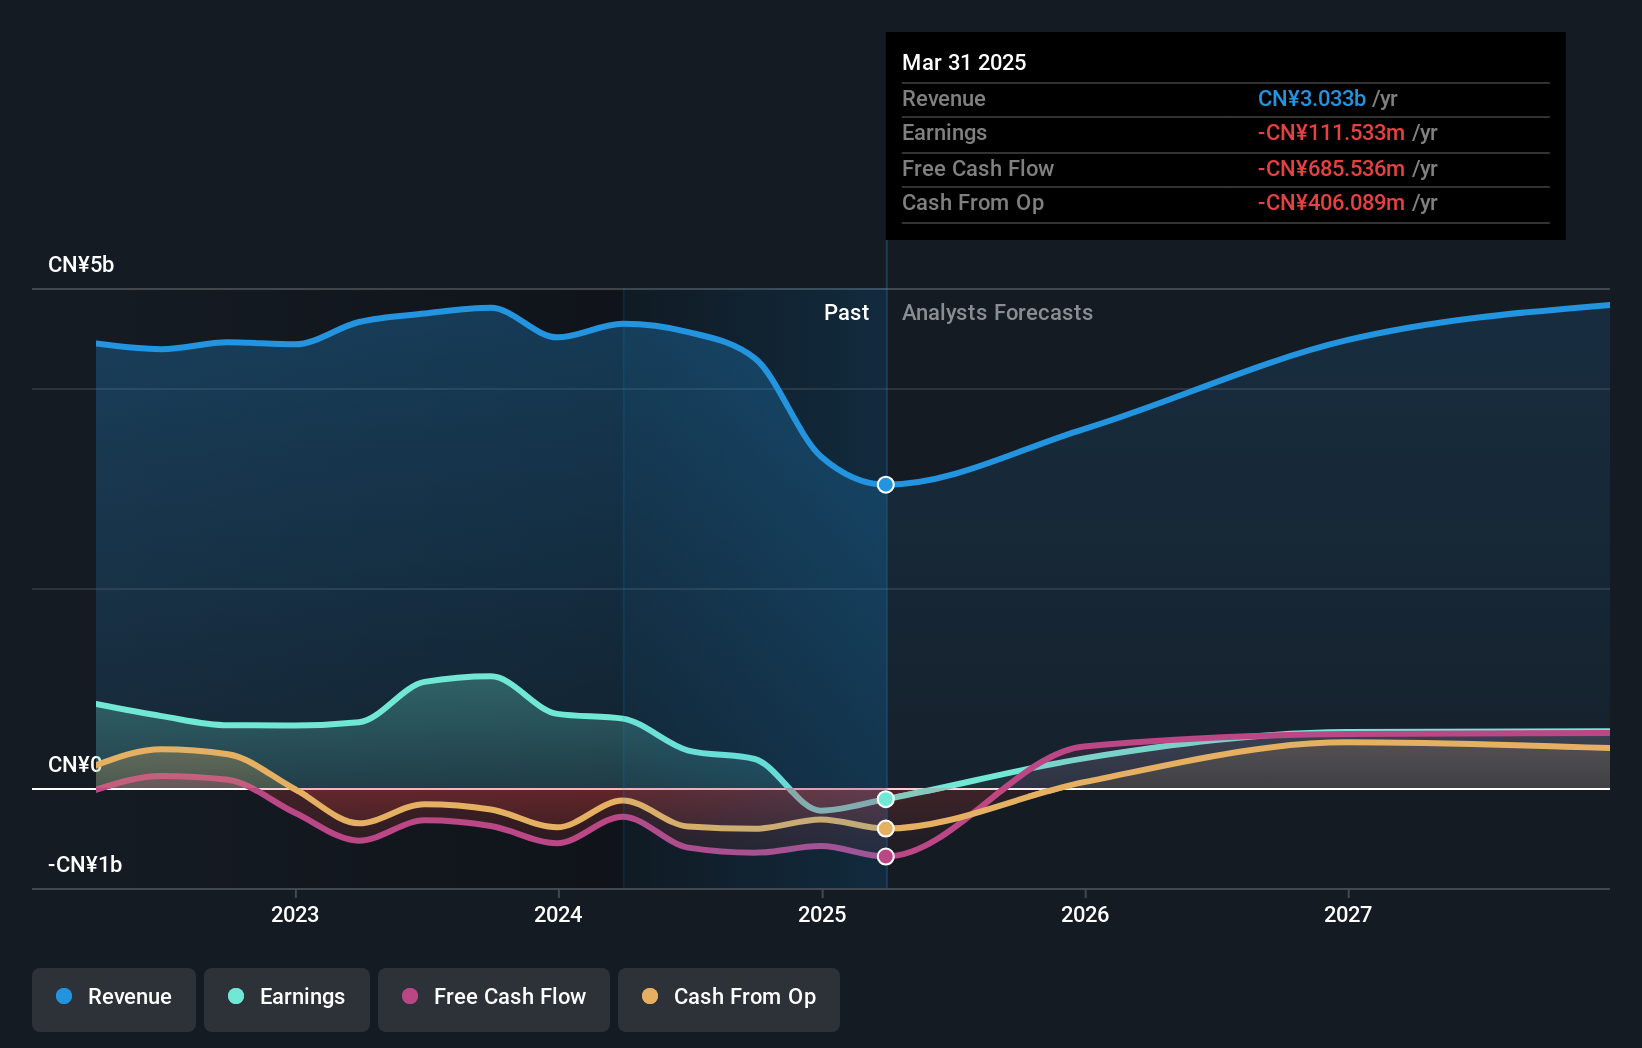Image resolution: width=1642 pixels, height=1048 pixels.
Task: Click the Cash From Op label in tooltip
Action: click(x=973, y=203)
